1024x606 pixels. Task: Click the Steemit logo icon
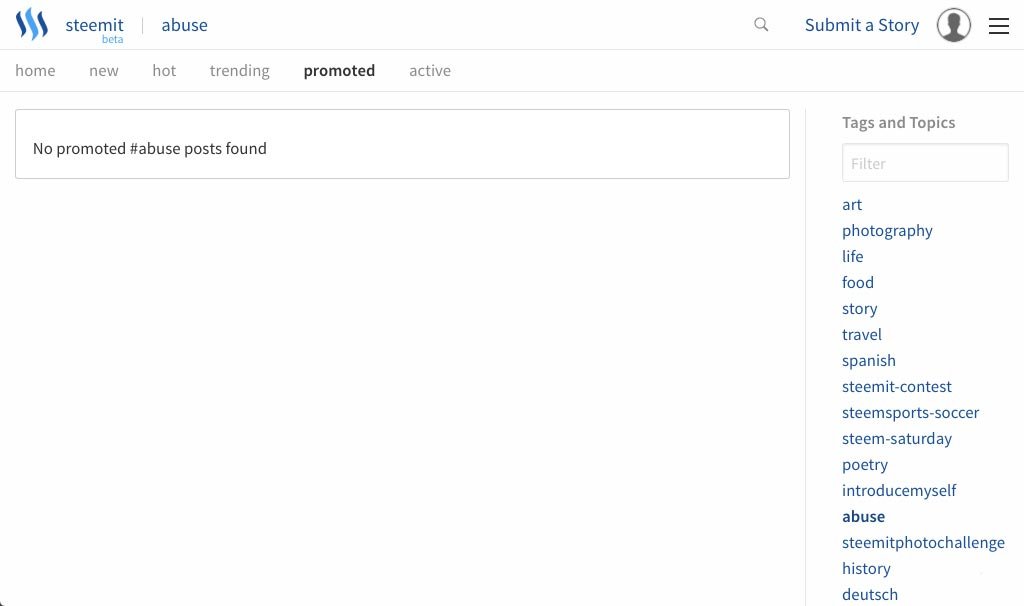click(x=32, y=25)
